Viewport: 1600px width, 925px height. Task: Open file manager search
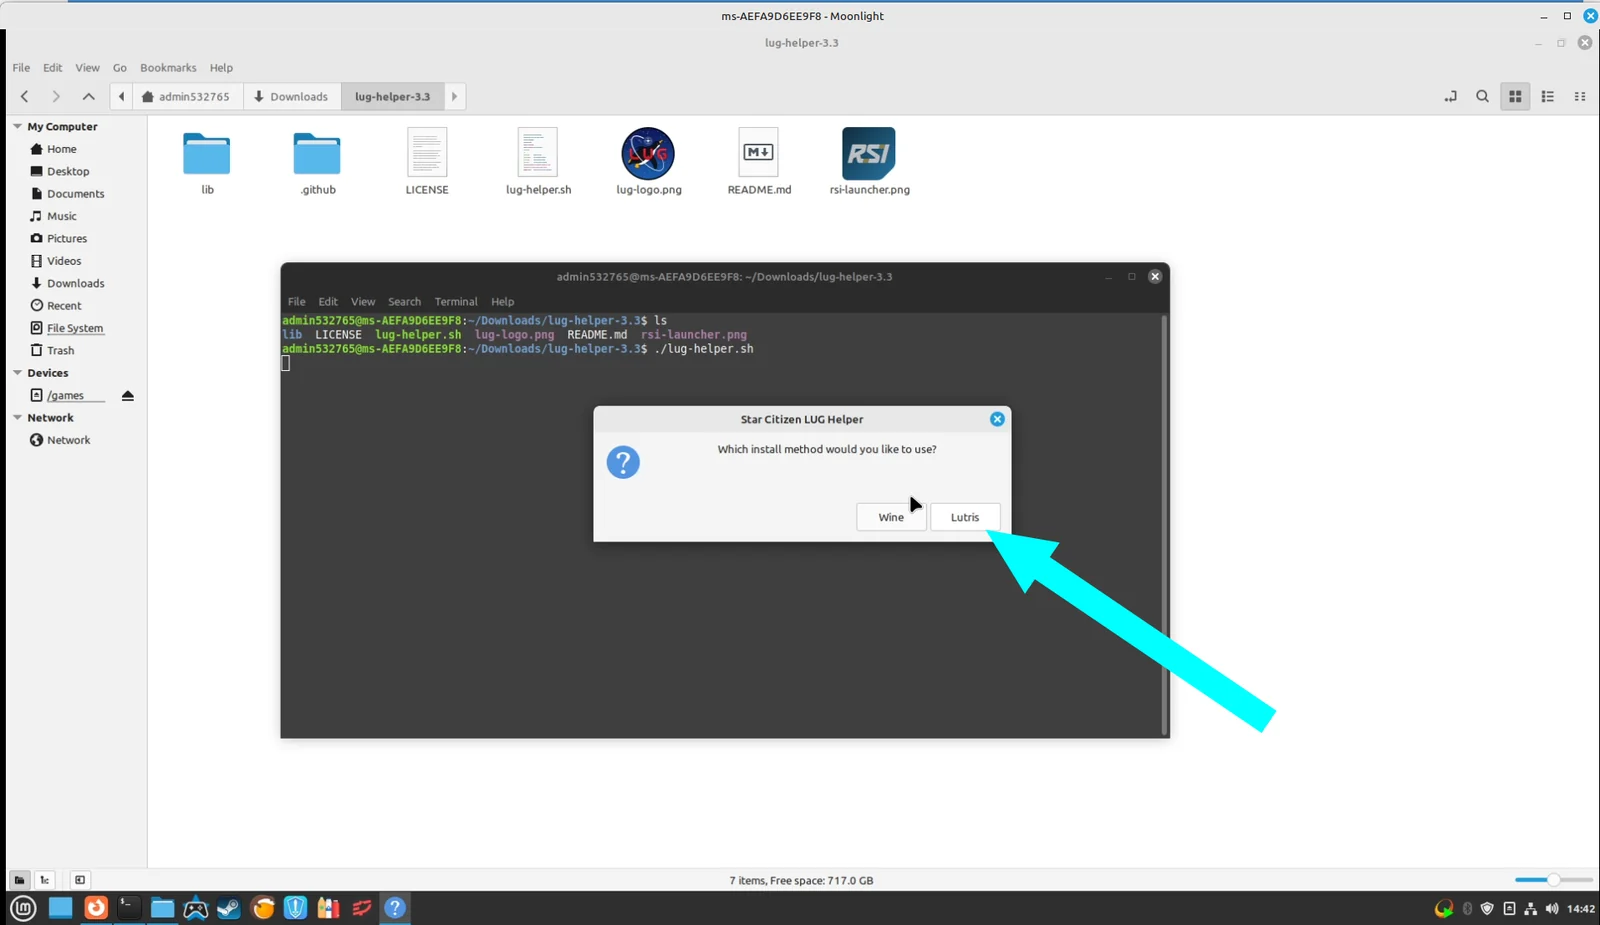[1482, 97]
